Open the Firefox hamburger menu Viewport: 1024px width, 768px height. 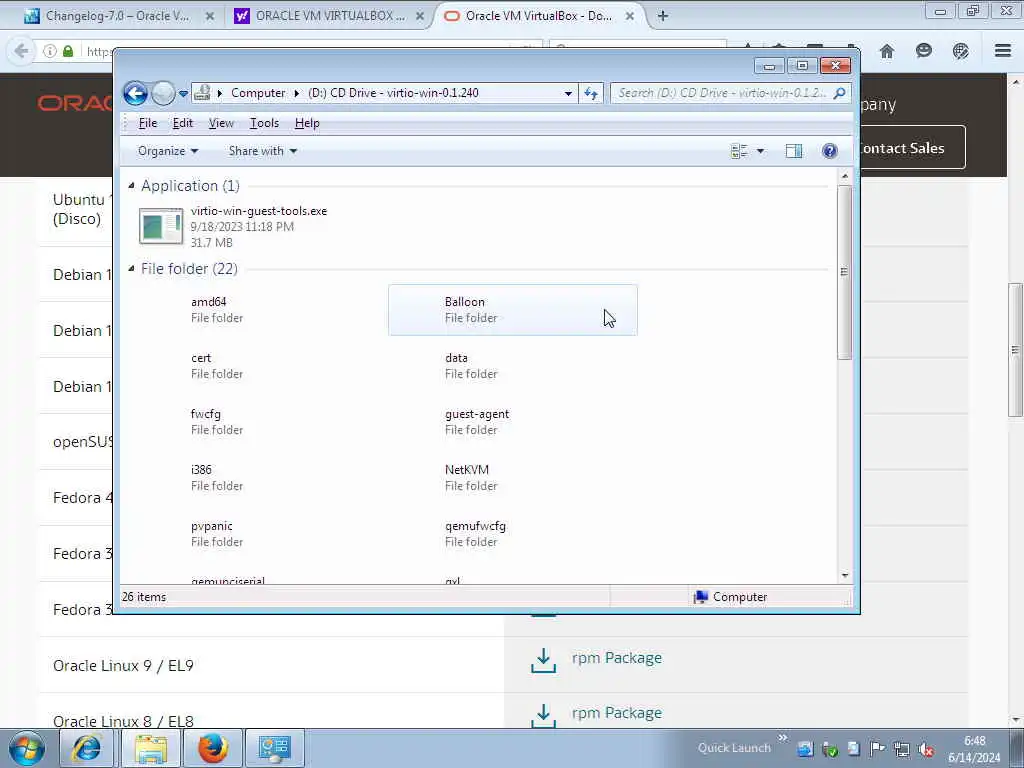tap(1003, 50)
